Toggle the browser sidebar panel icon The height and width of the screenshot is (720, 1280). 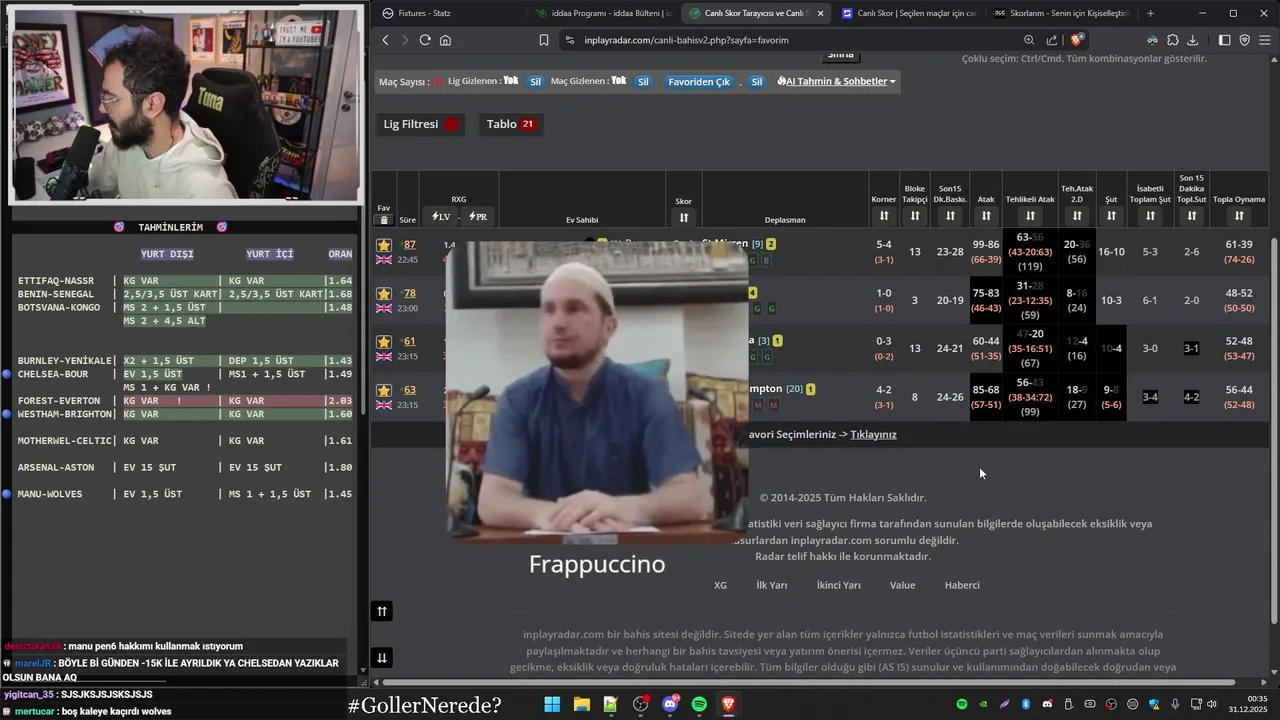1225,40
